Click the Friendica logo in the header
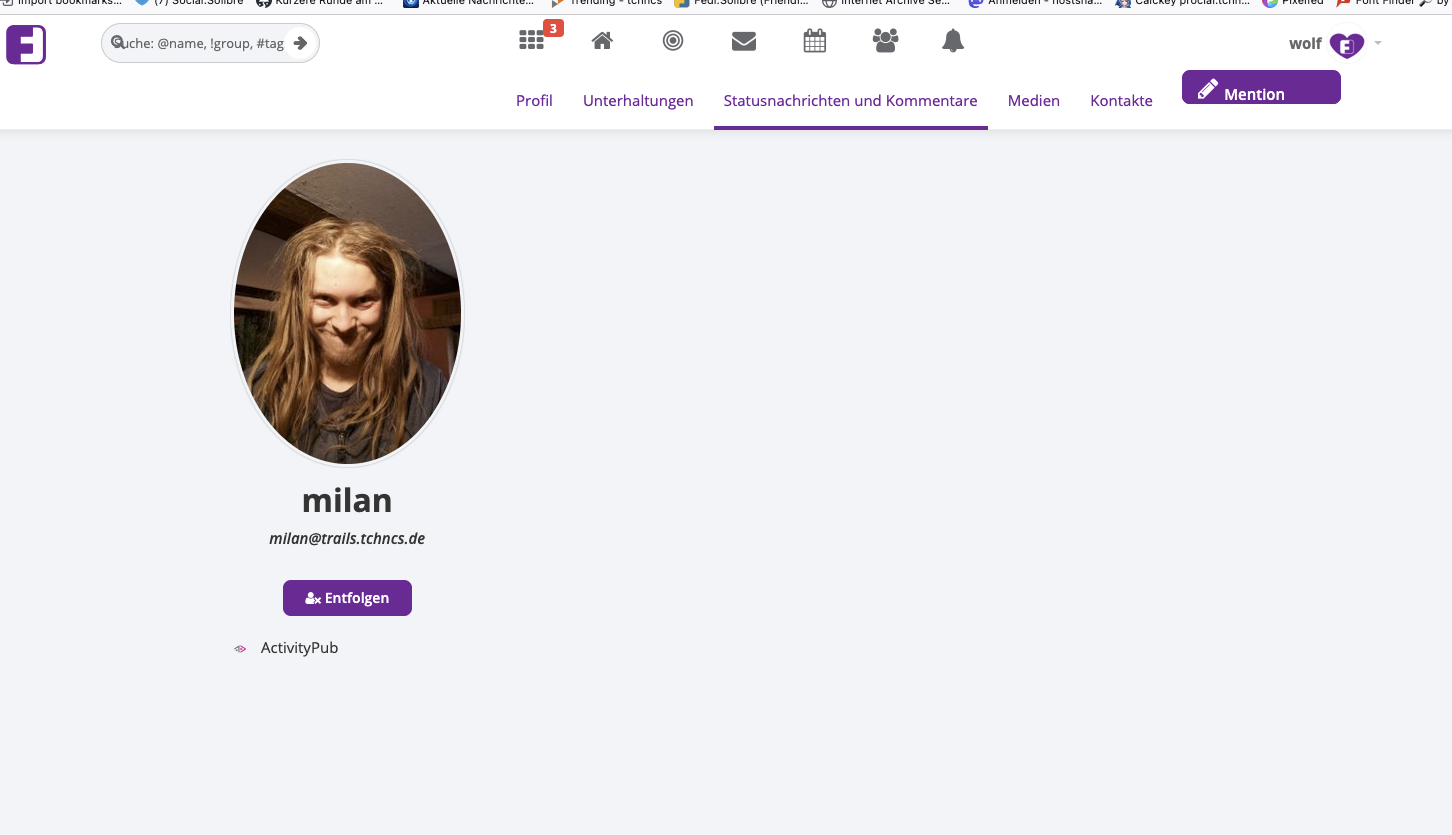The height and width of the screenshot is (835, 1452). [26, 44]
